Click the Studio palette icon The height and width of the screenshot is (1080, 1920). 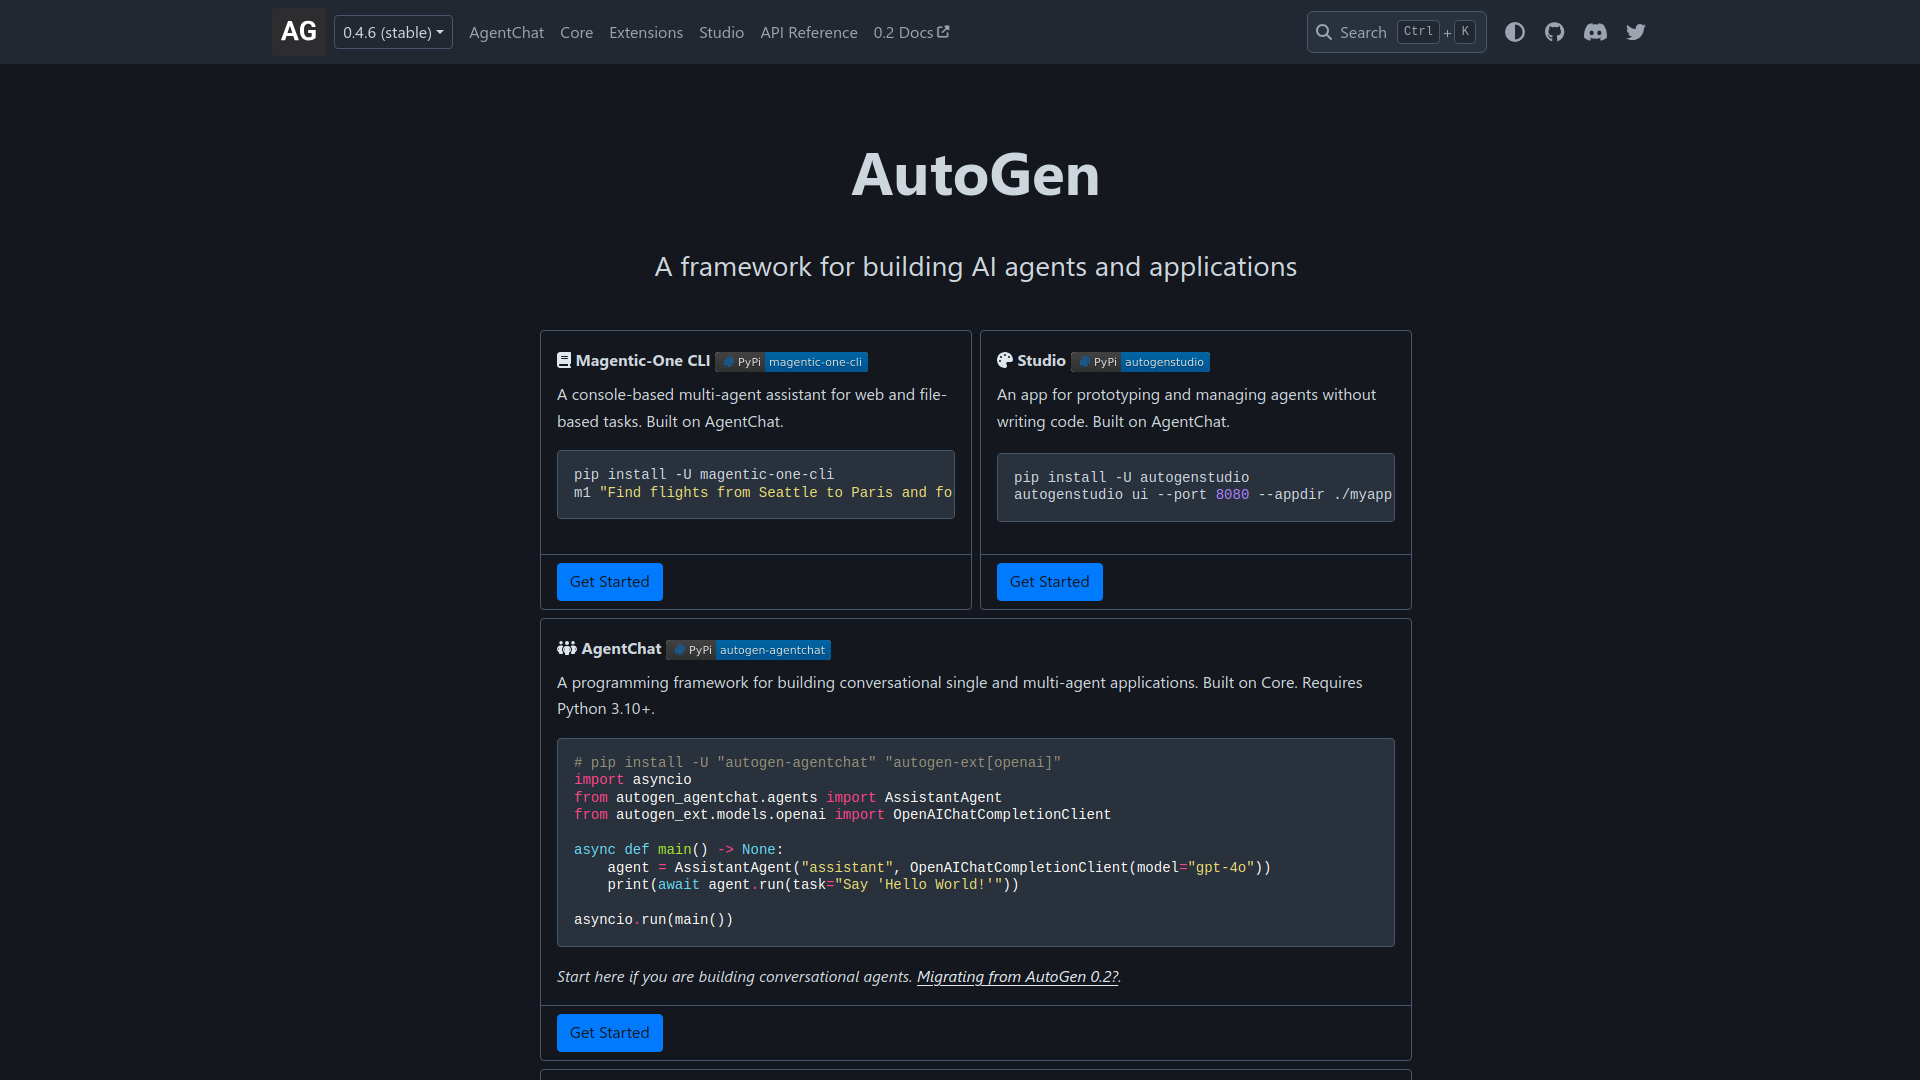(x=1005, y=360)
